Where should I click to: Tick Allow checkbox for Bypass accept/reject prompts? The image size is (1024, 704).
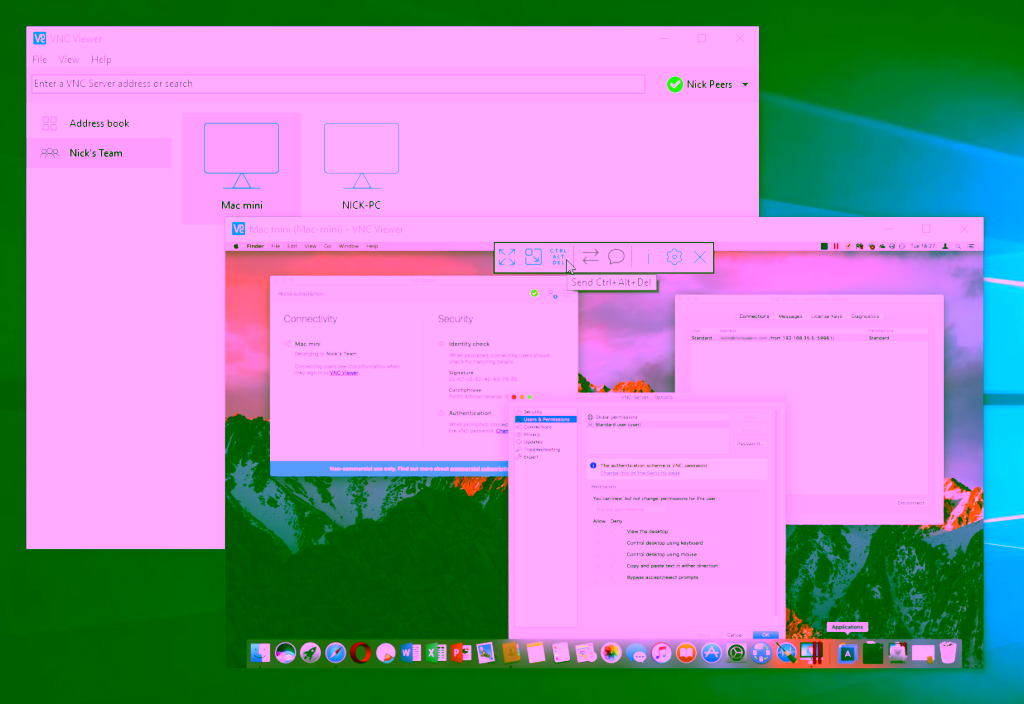click(x=599, y=577)
